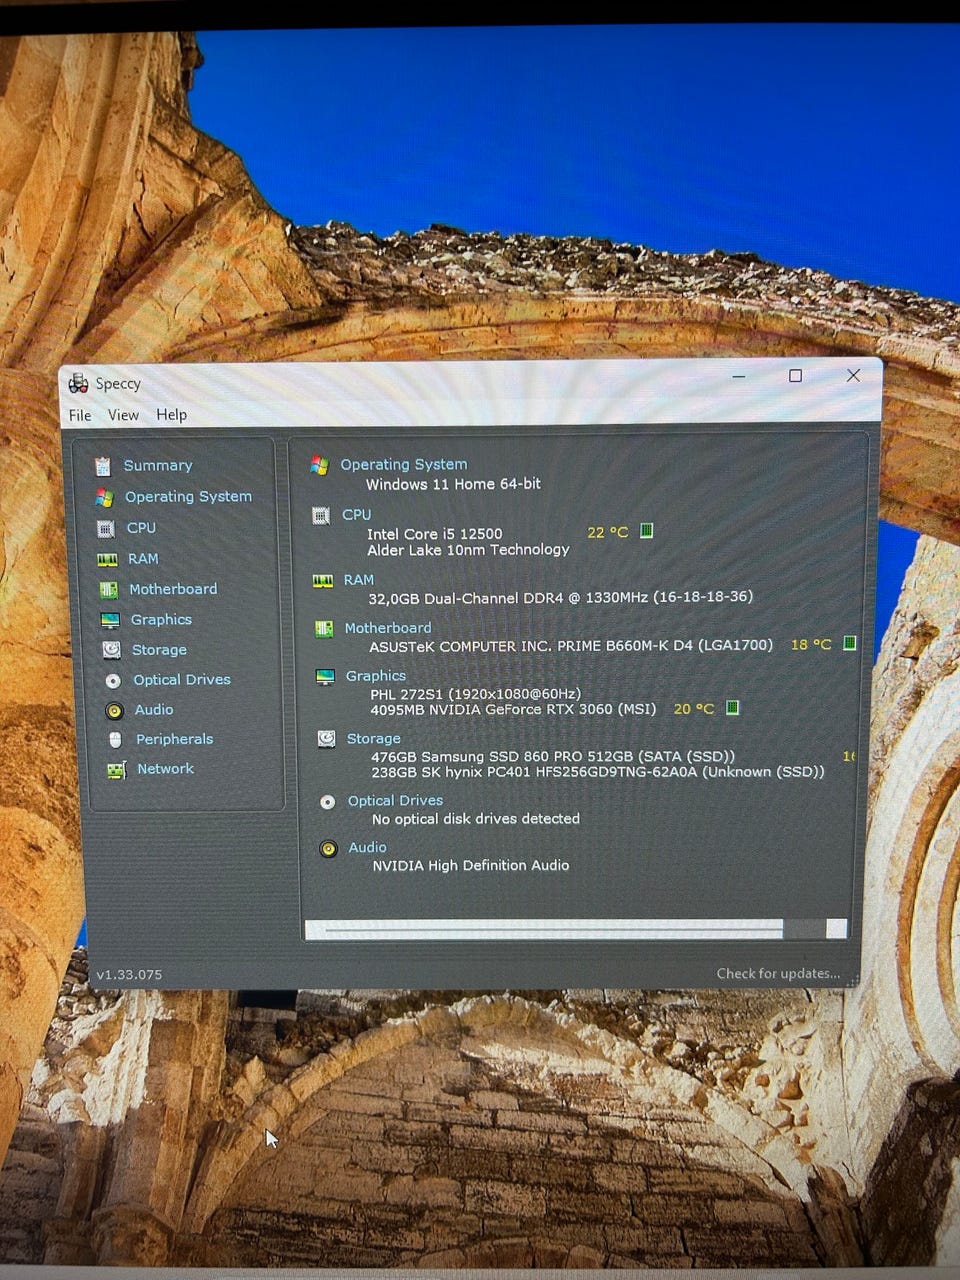Image resolution: width=960 pixels, height=1280 pixels.
Task: Click the motherboard temperature 18 °C
Action: pyautogui.click(x=811, y=644)
